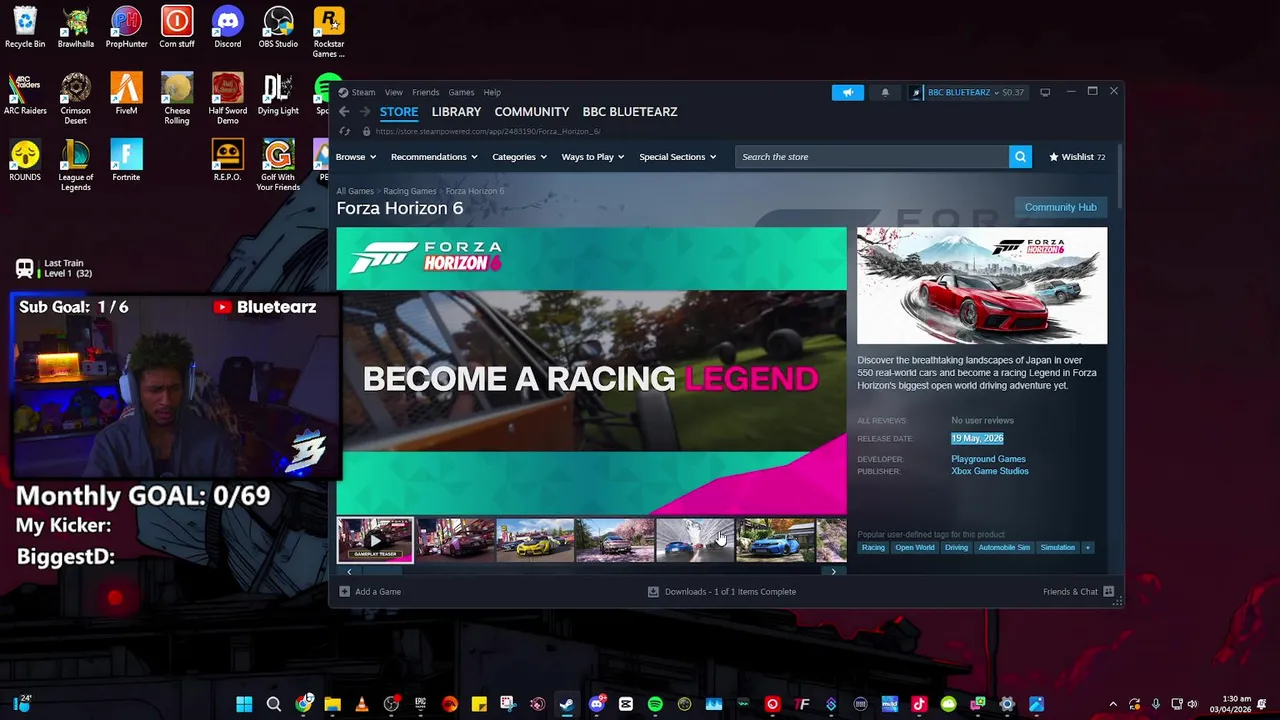
Task: Open the Steam menu
Action: [x=363, y=92]
